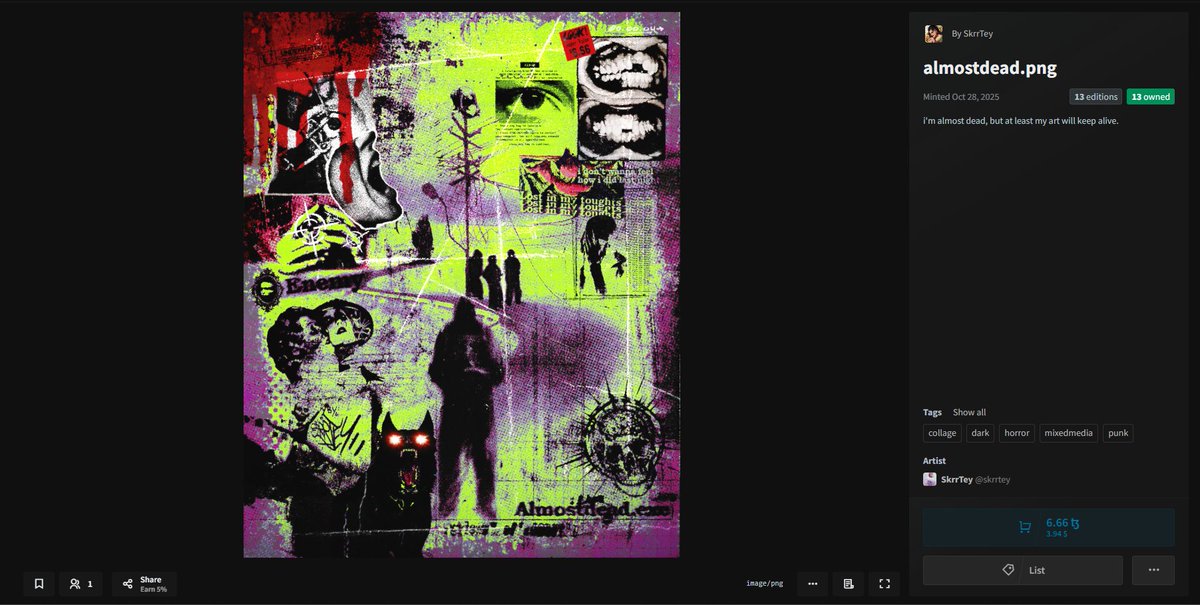This screenshot has height=605, width=1200.
Task: Click the almostdead.png title
Action: (990, 68)
